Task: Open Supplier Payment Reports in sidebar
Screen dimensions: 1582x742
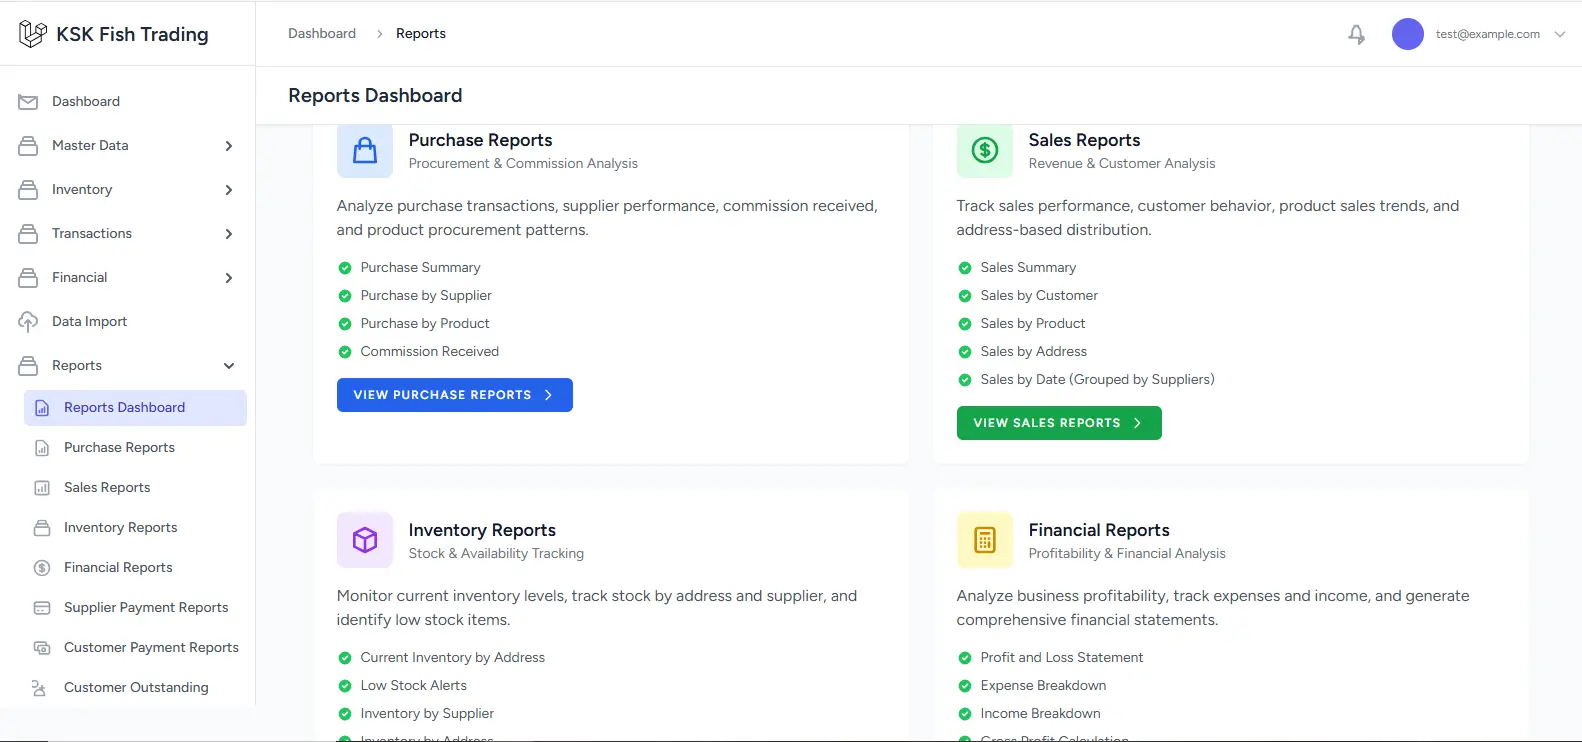Action: [146, 608]
